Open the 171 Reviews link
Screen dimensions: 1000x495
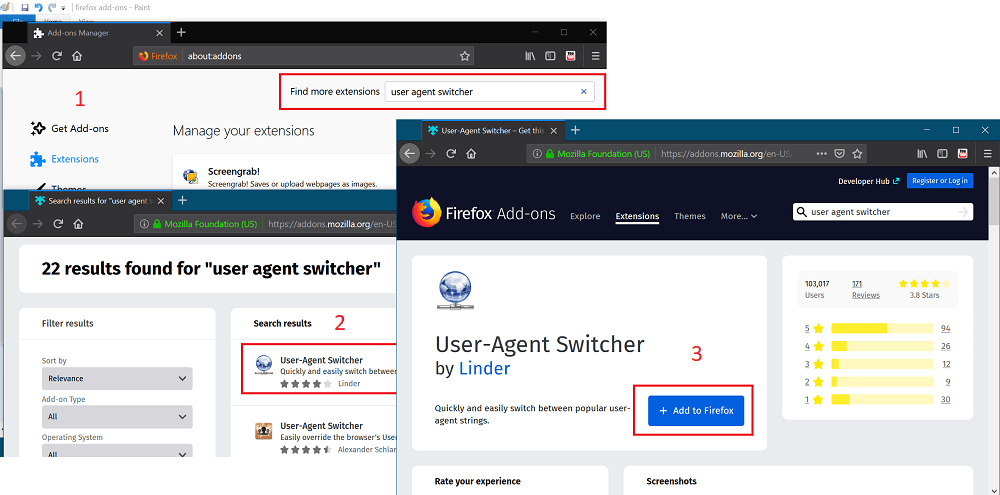tap(865, 289)
